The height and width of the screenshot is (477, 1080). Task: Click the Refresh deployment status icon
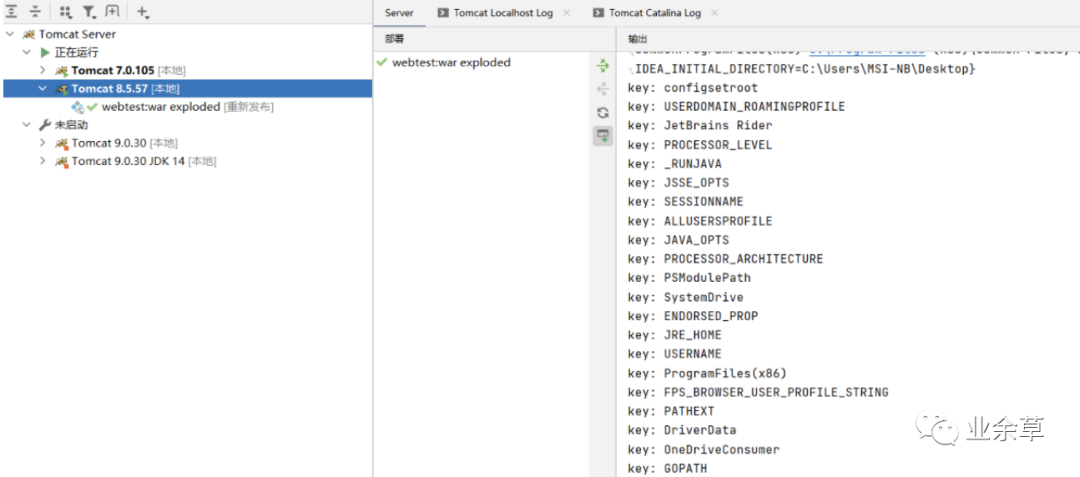coord(603,112)
